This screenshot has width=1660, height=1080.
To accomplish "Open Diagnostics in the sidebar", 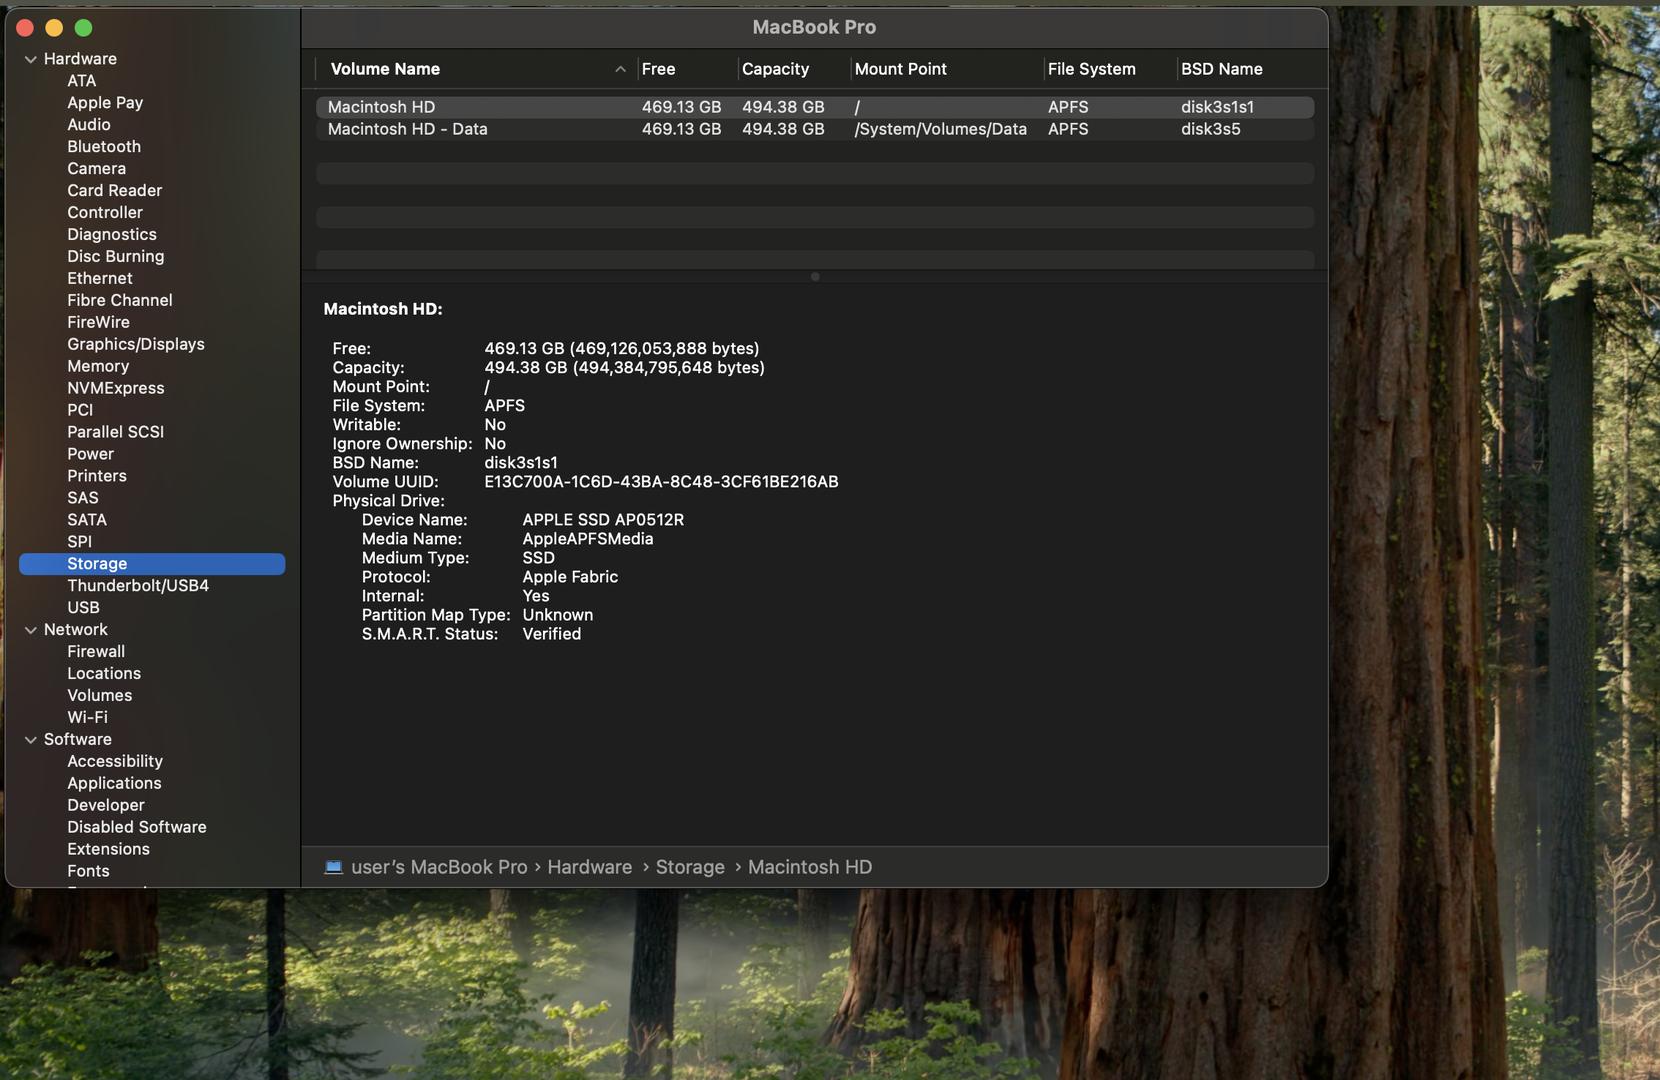I will 112,235.
